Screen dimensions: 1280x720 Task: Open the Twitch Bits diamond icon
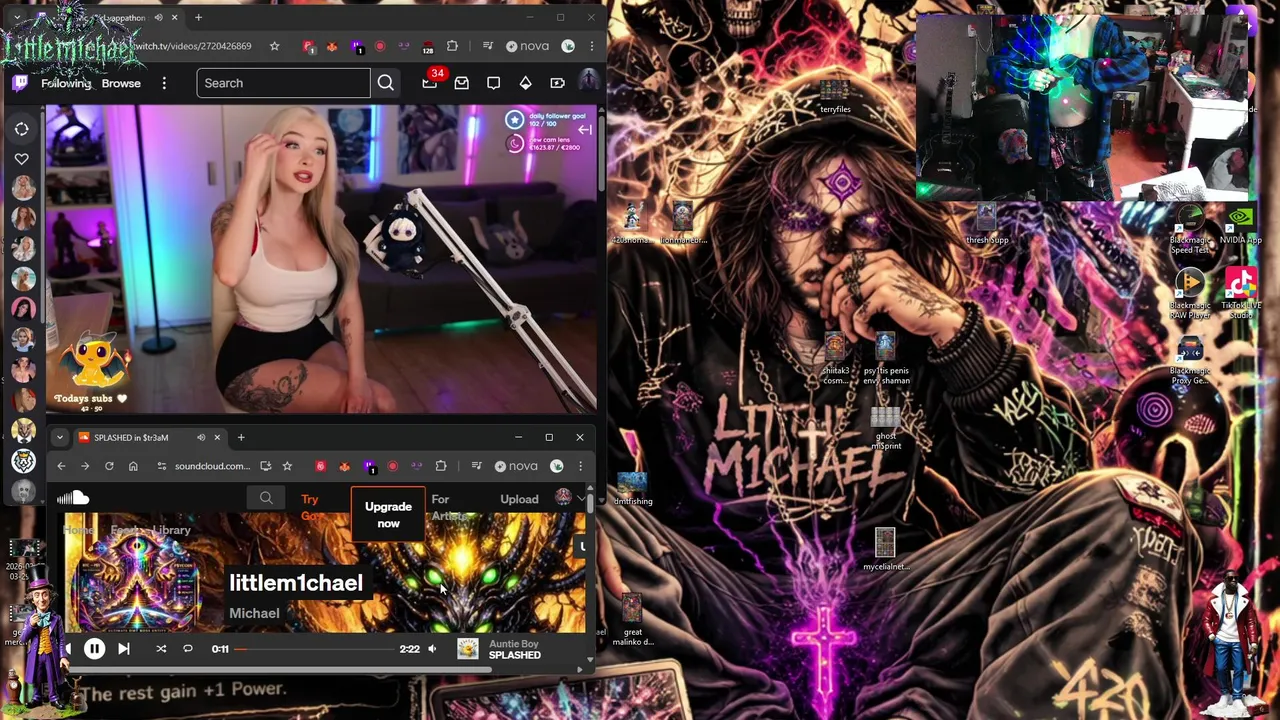pos(525,83)
